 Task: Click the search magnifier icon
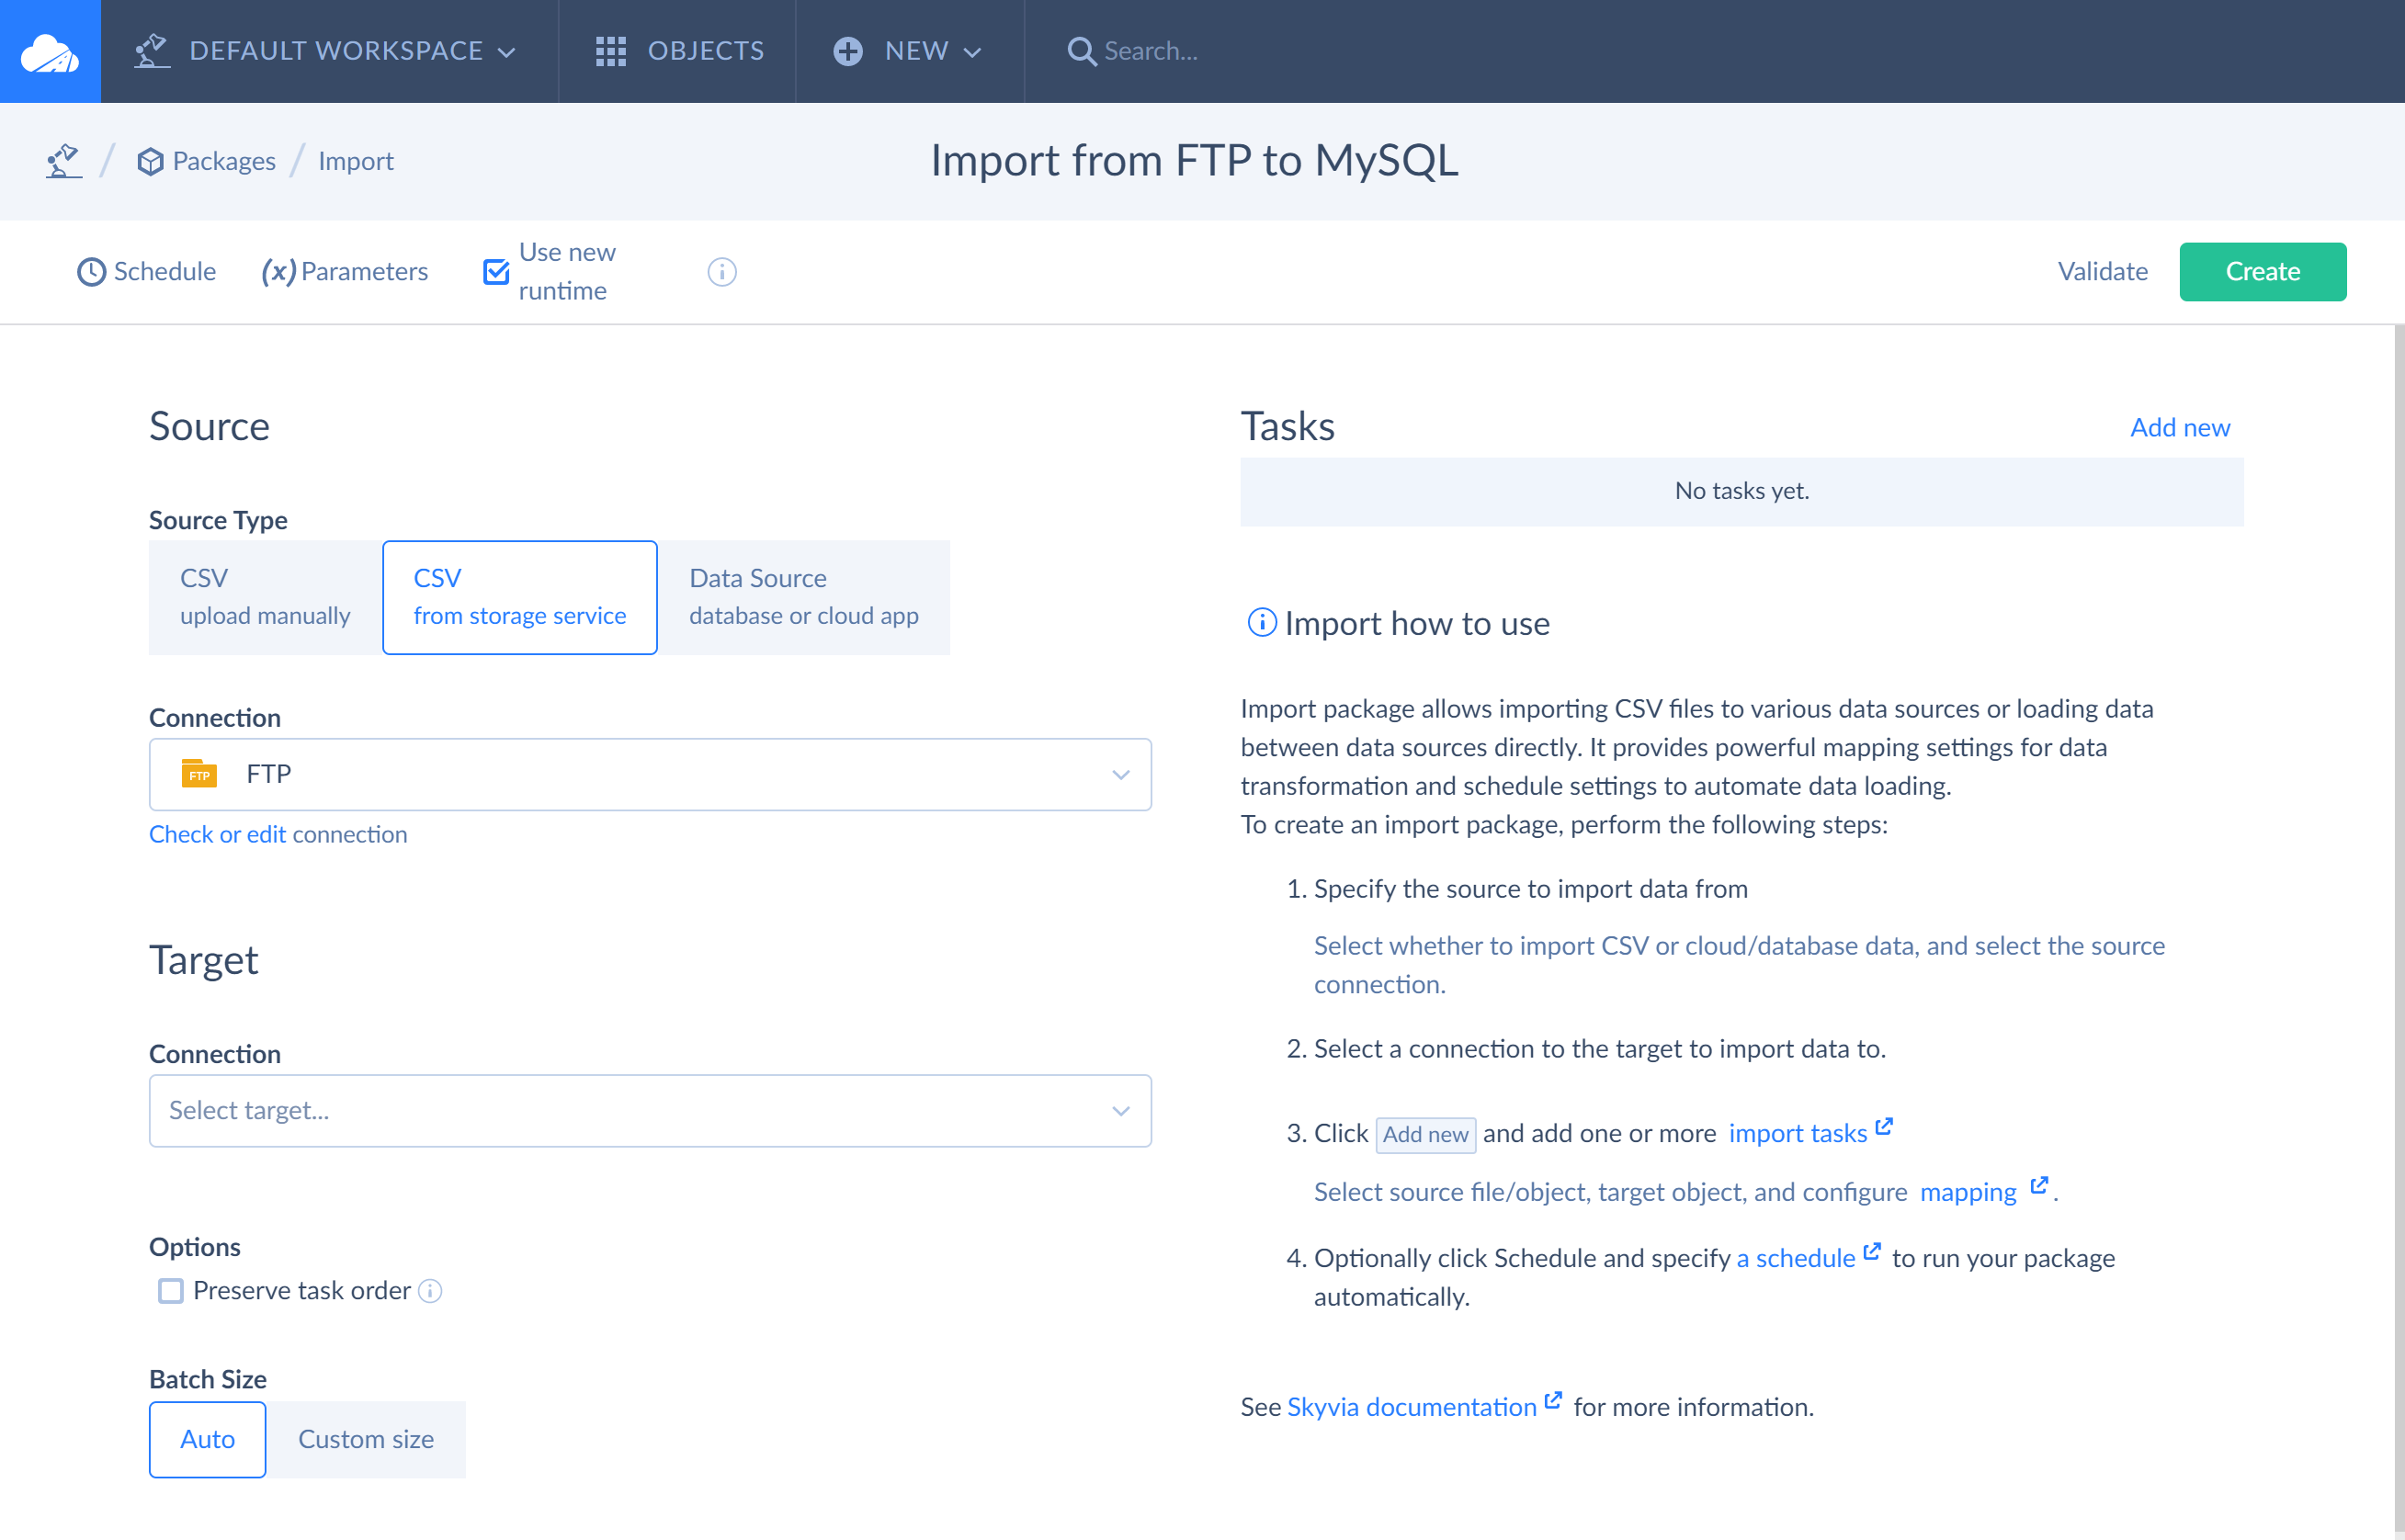(x=1080, y=51)
